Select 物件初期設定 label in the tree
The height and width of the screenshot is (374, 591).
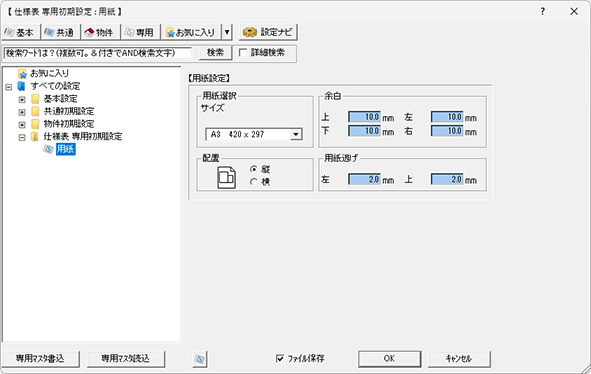pos(69,124)
